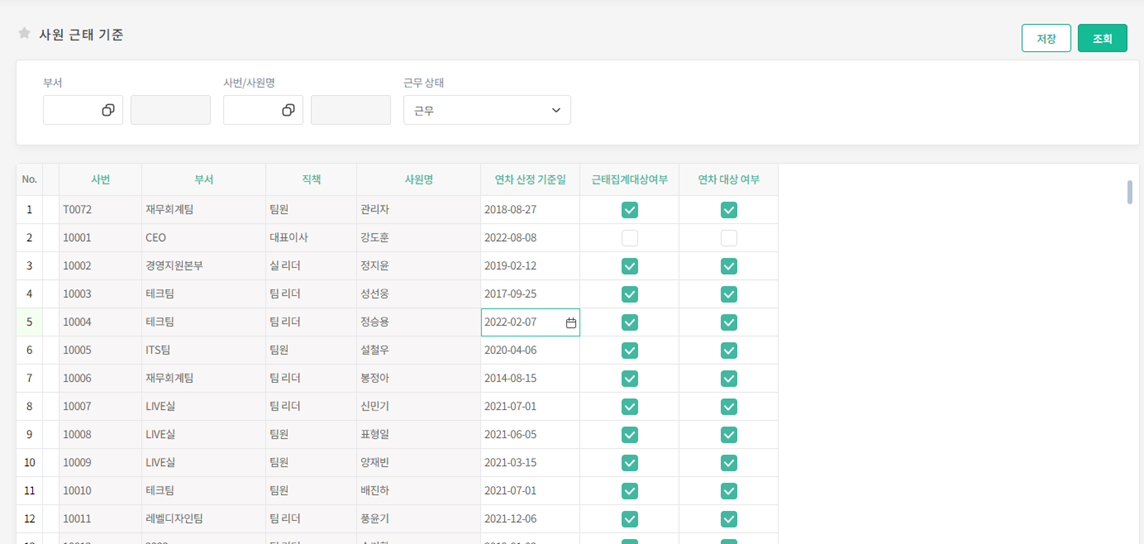Image resolution: width=1144 pixels, height=544 pixels.
Task: Select employee name cell 설철우
Action: [417, 350]
